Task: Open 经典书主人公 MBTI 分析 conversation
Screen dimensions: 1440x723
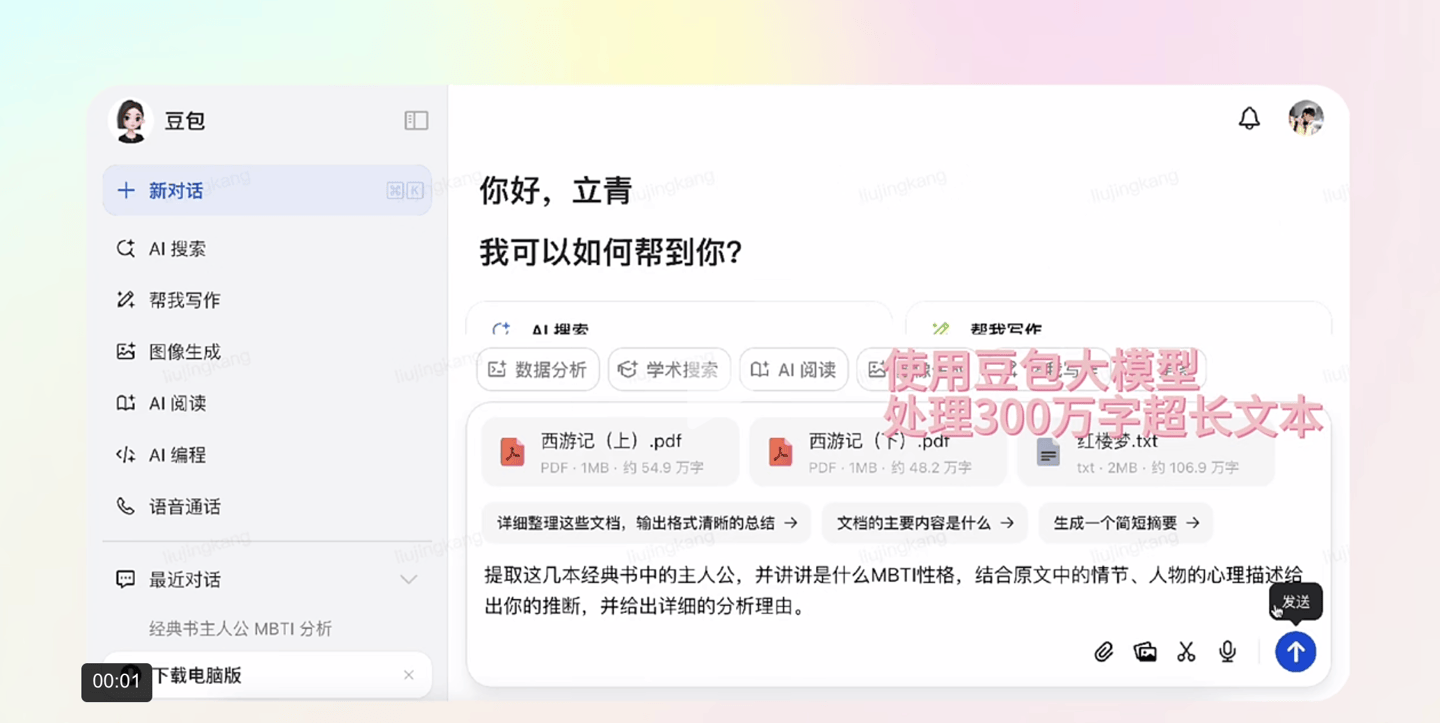Action: pos(241,628)
